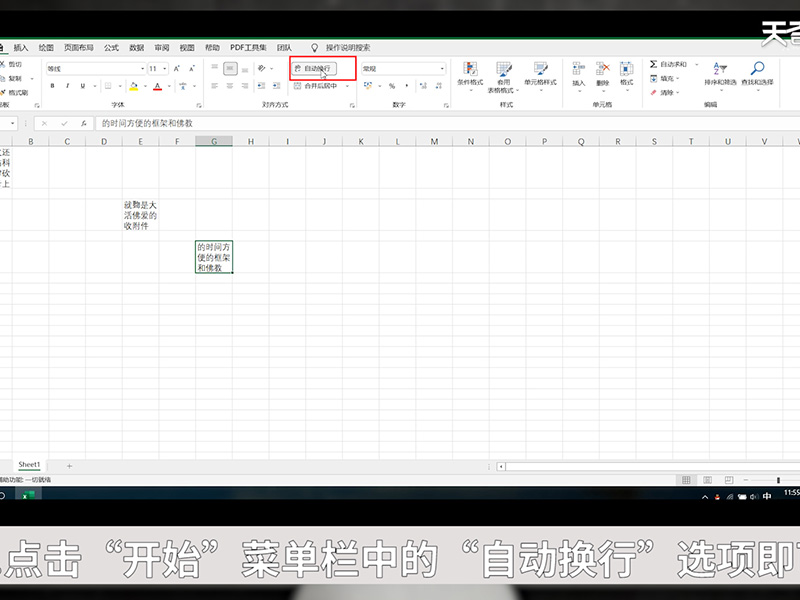Open the font name combo box
Viewport: 800px width, 600px height.
pos(95,68)
